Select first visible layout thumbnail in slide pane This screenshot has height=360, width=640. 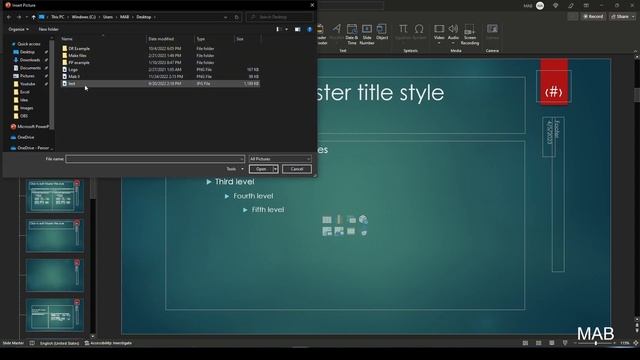[55, 196]
